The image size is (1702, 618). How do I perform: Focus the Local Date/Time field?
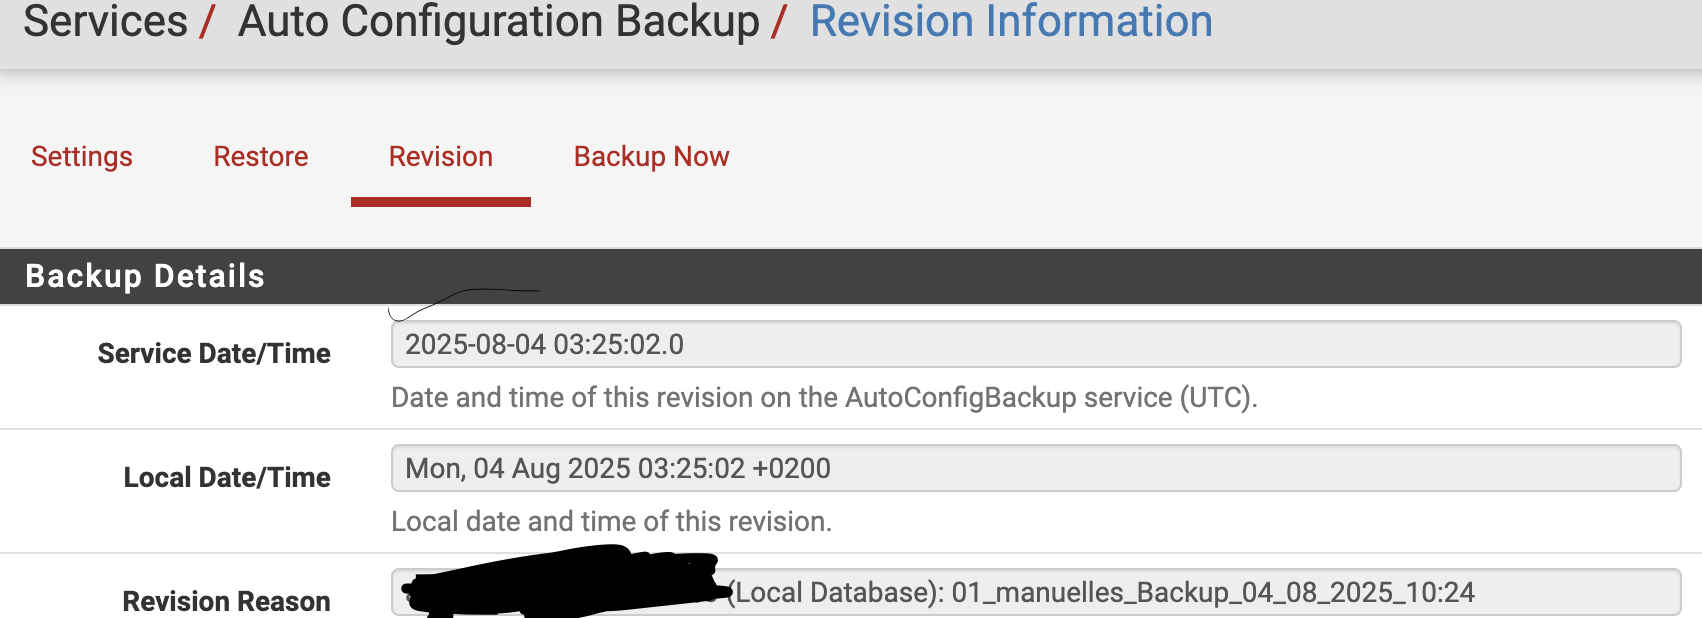click(1036, 468)
